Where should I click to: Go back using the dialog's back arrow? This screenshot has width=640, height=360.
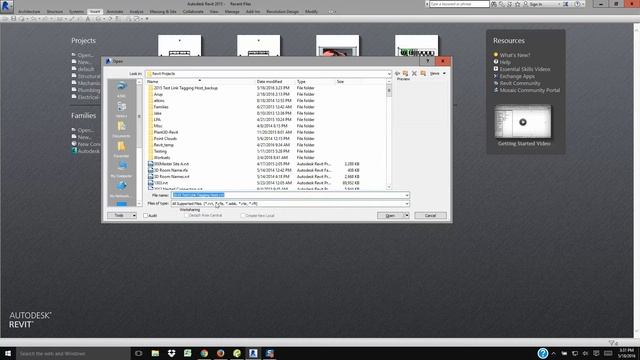pyautogui.click(x=397, y=73)
